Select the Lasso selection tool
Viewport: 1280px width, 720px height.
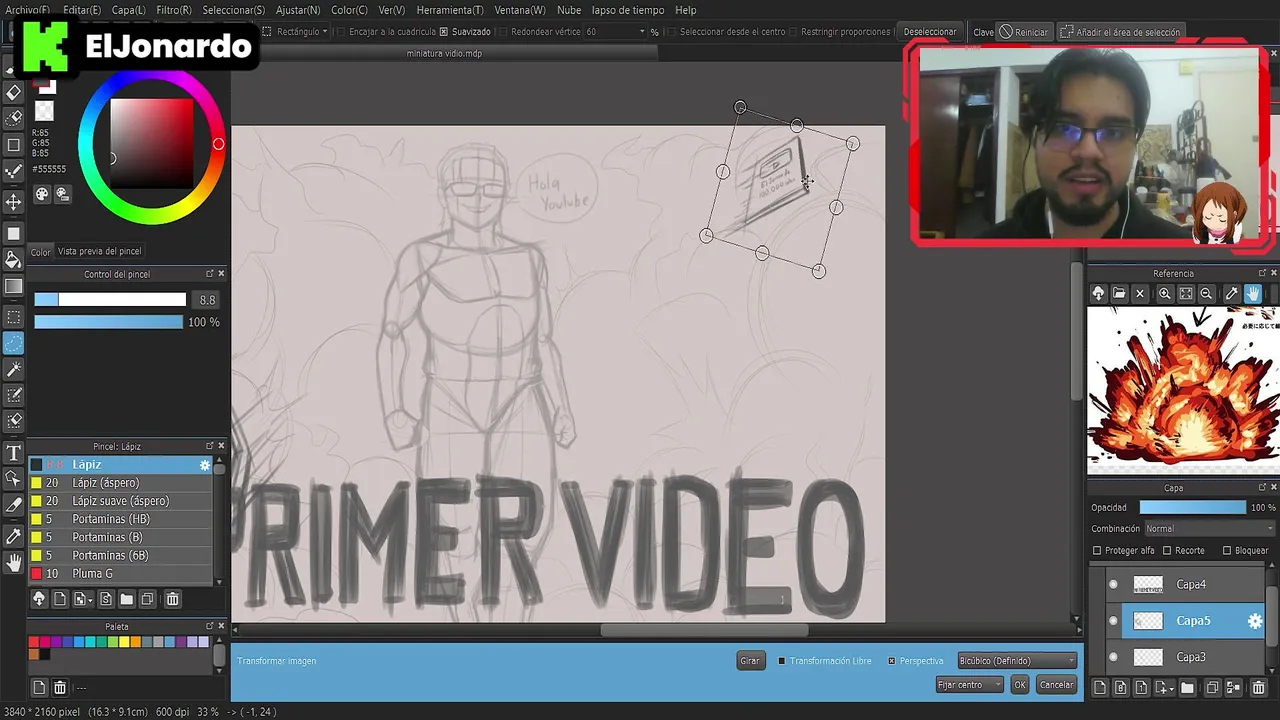pos(14,343)
